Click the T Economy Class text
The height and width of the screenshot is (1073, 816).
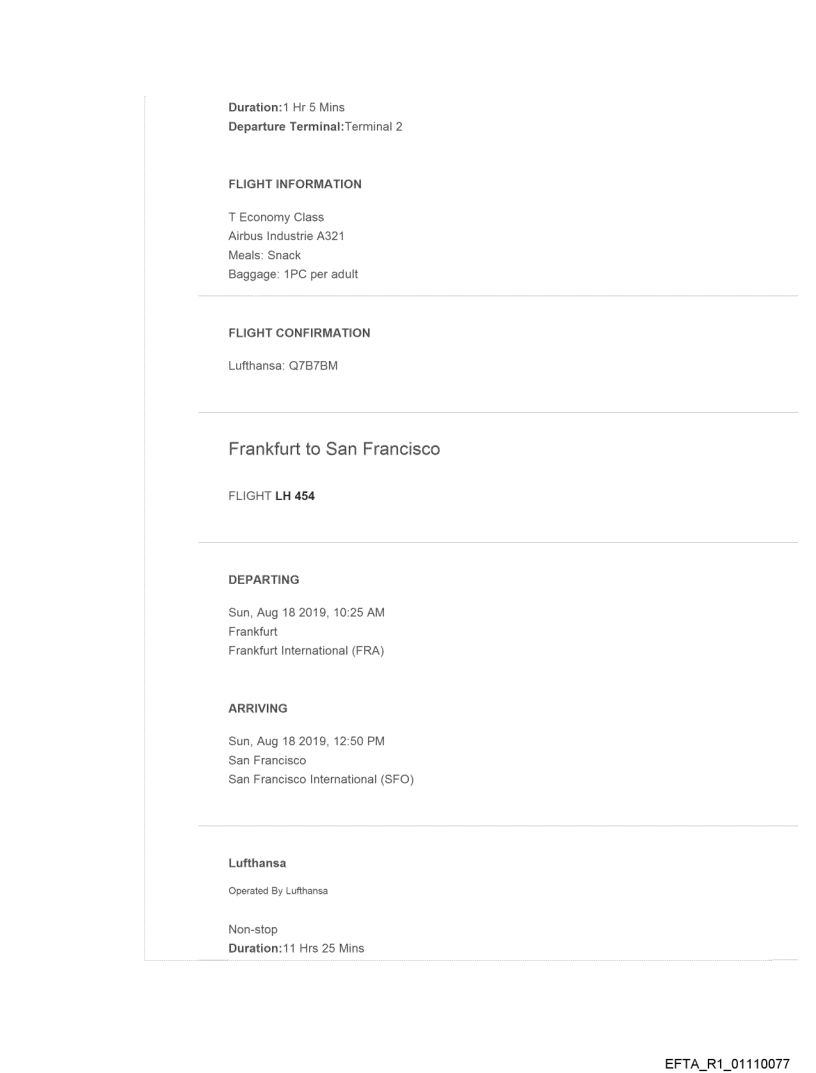[276, 218]
